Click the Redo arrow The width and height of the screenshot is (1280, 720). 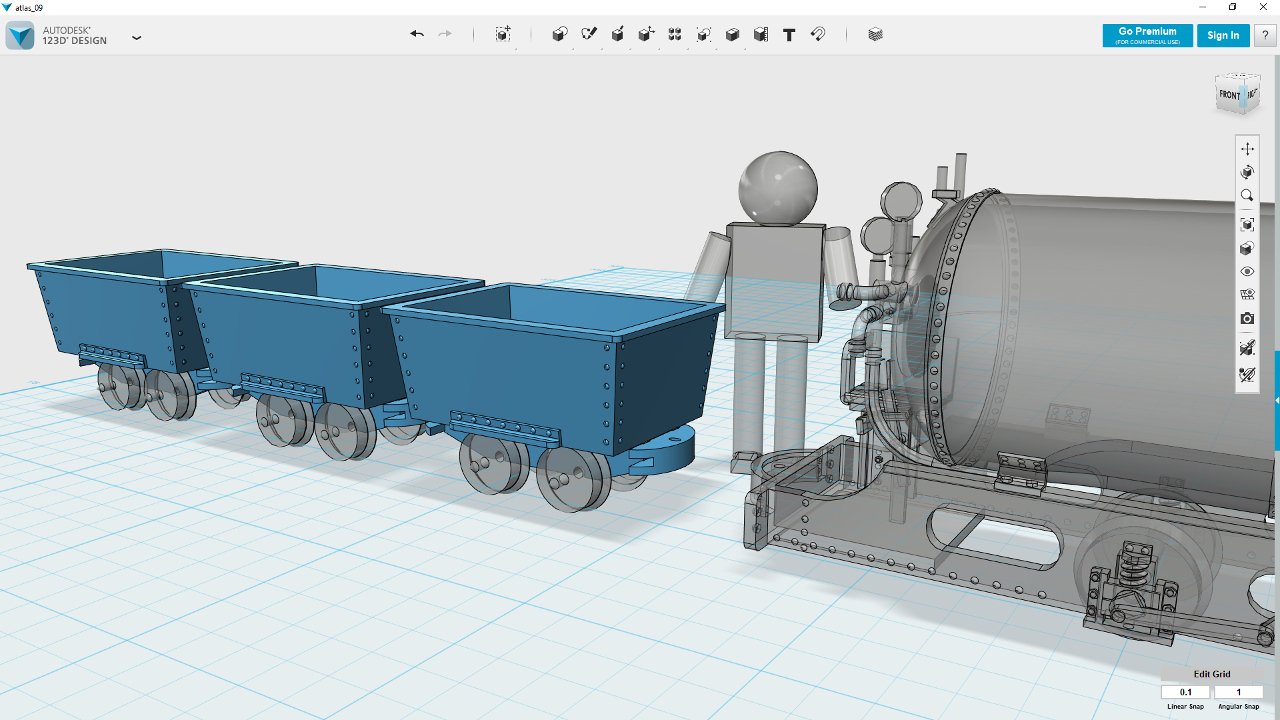[445, 34]
